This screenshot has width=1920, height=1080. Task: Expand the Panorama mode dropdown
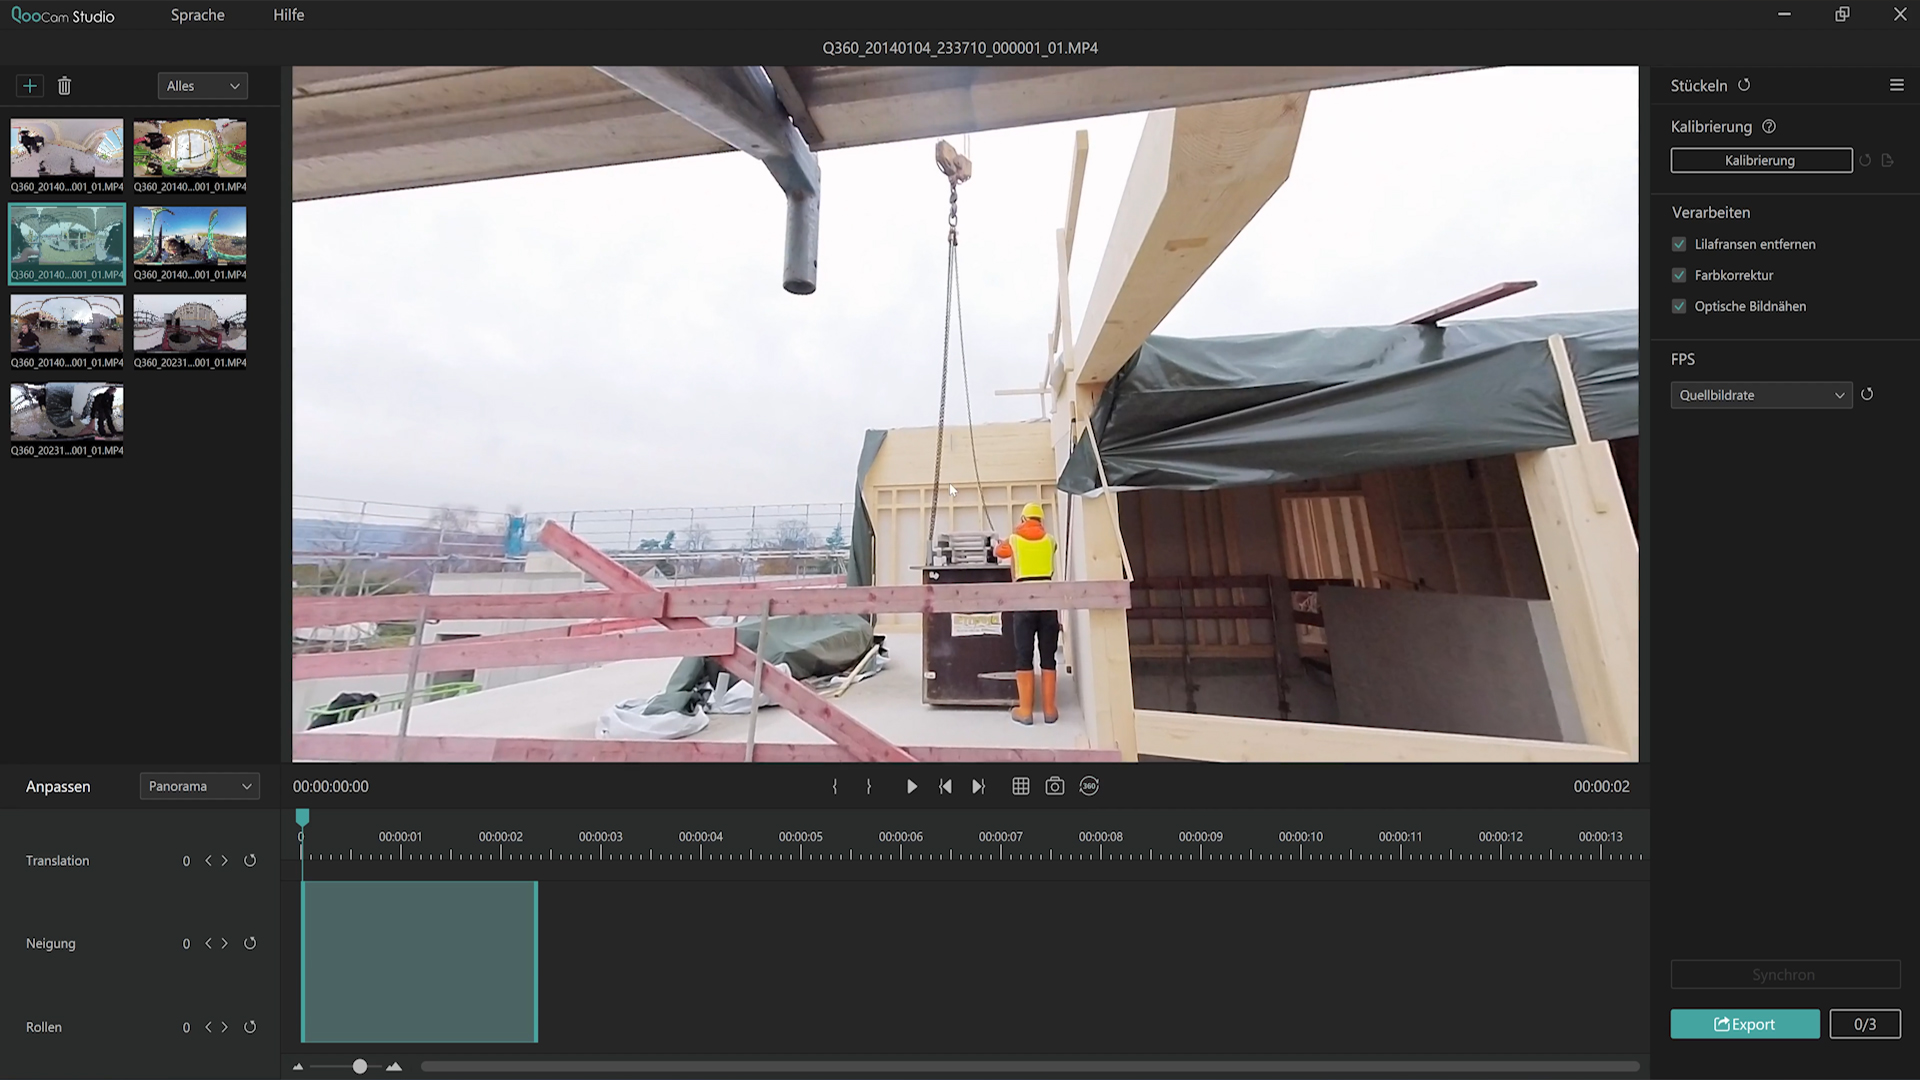pos(199,787)
